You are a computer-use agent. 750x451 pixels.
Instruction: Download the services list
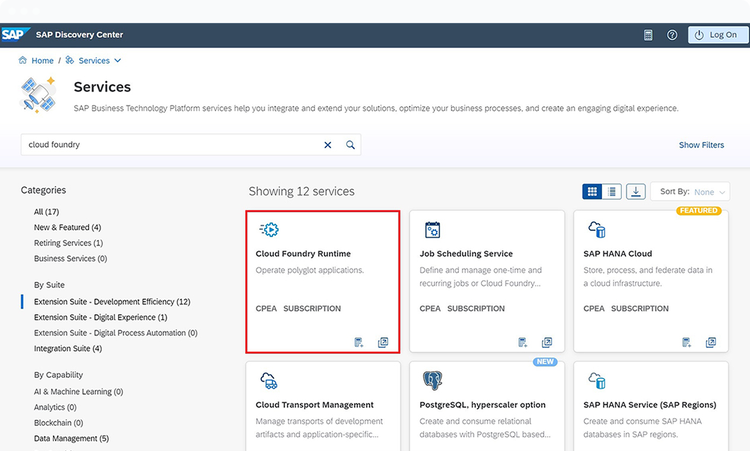(x=636, y=192)
